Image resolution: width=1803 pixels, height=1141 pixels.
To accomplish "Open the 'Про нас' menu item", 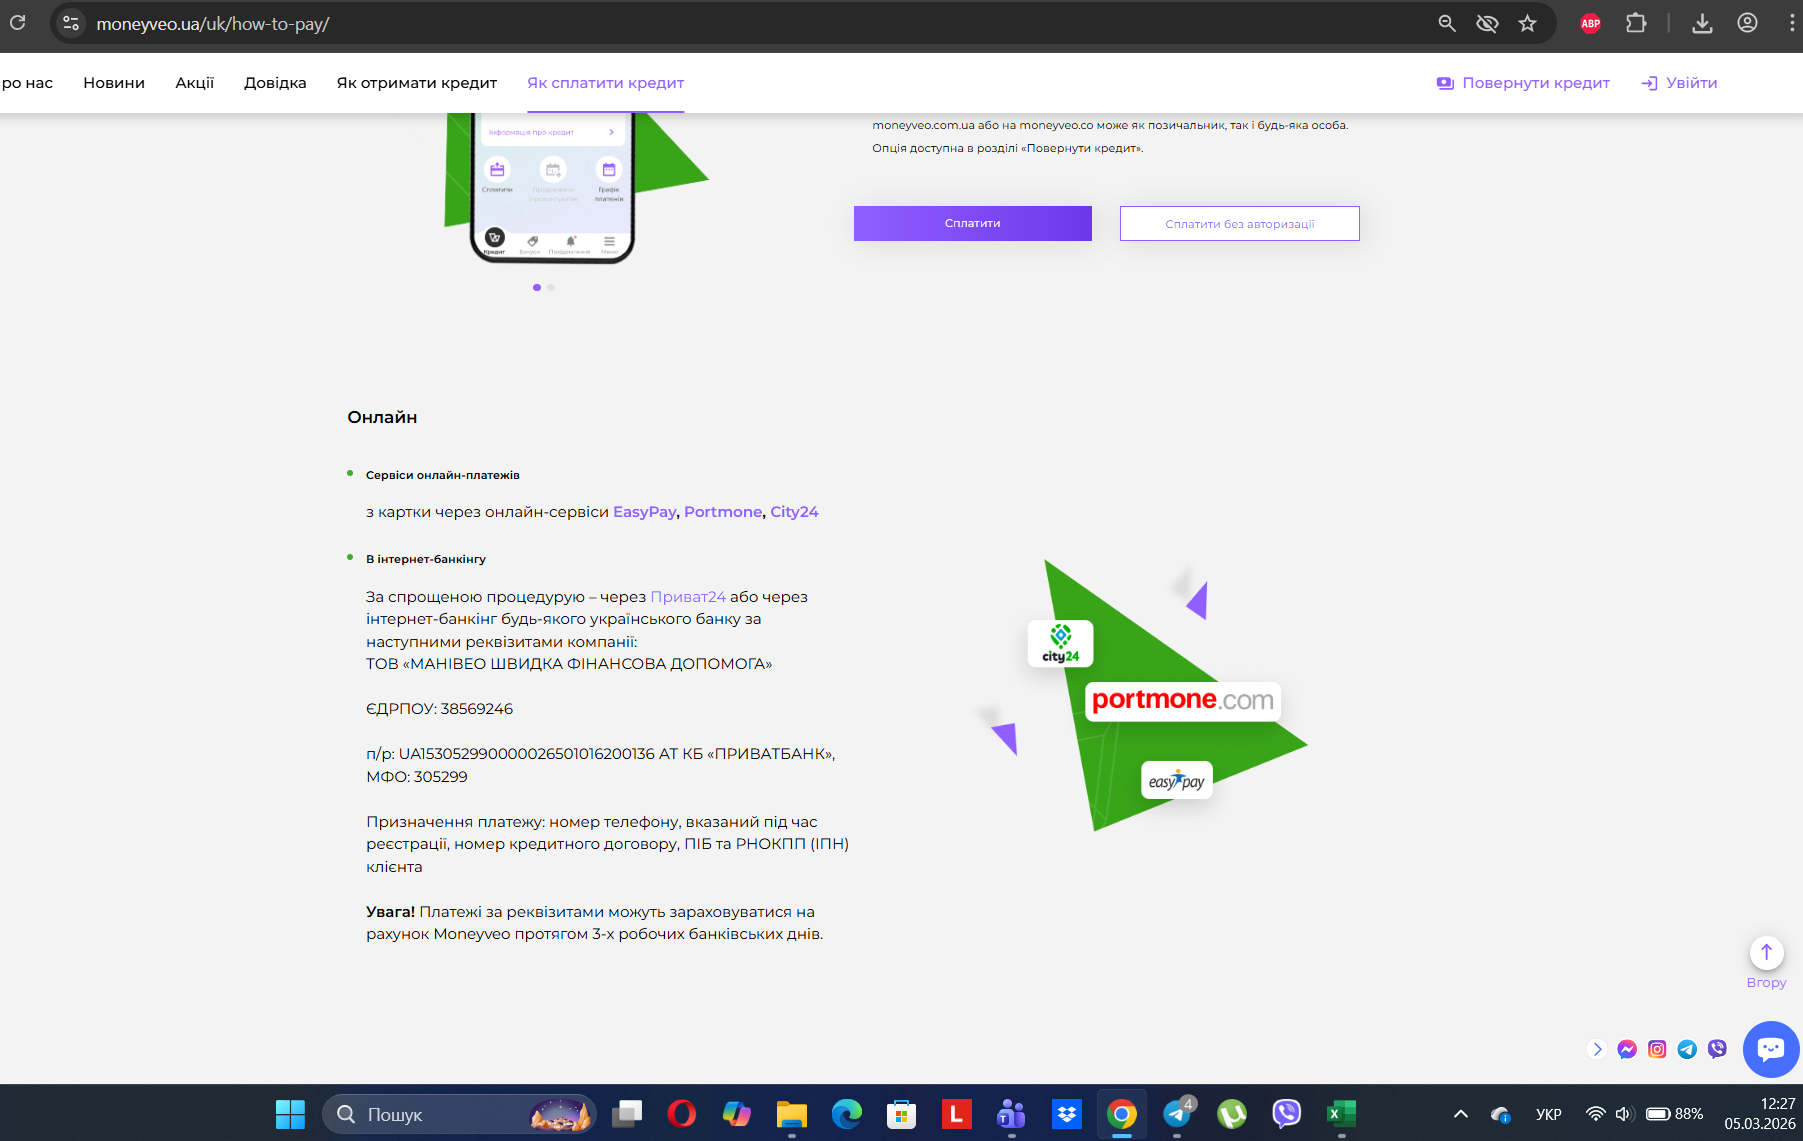I will click(27, 83).
